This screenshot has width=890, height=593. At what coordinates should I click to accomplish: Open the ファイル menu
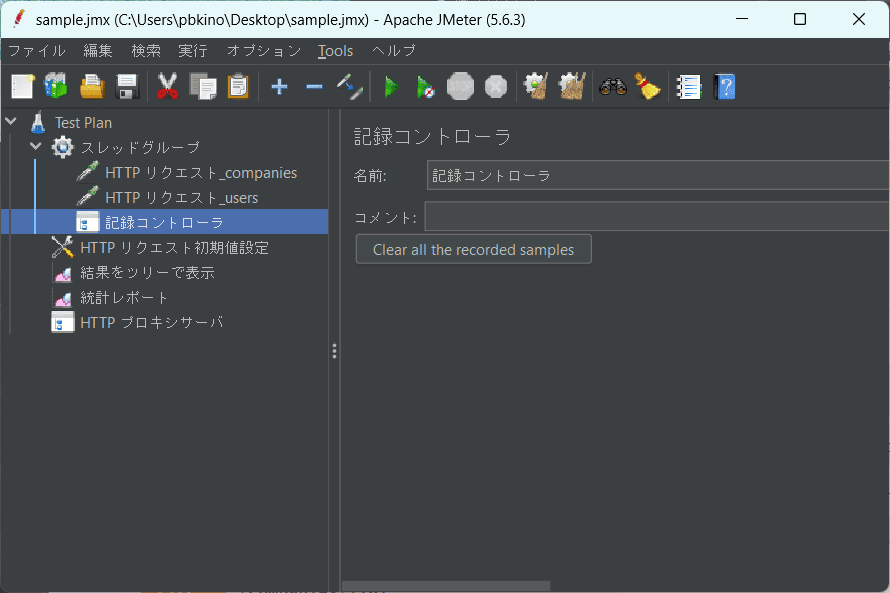[x=37, y=51]
